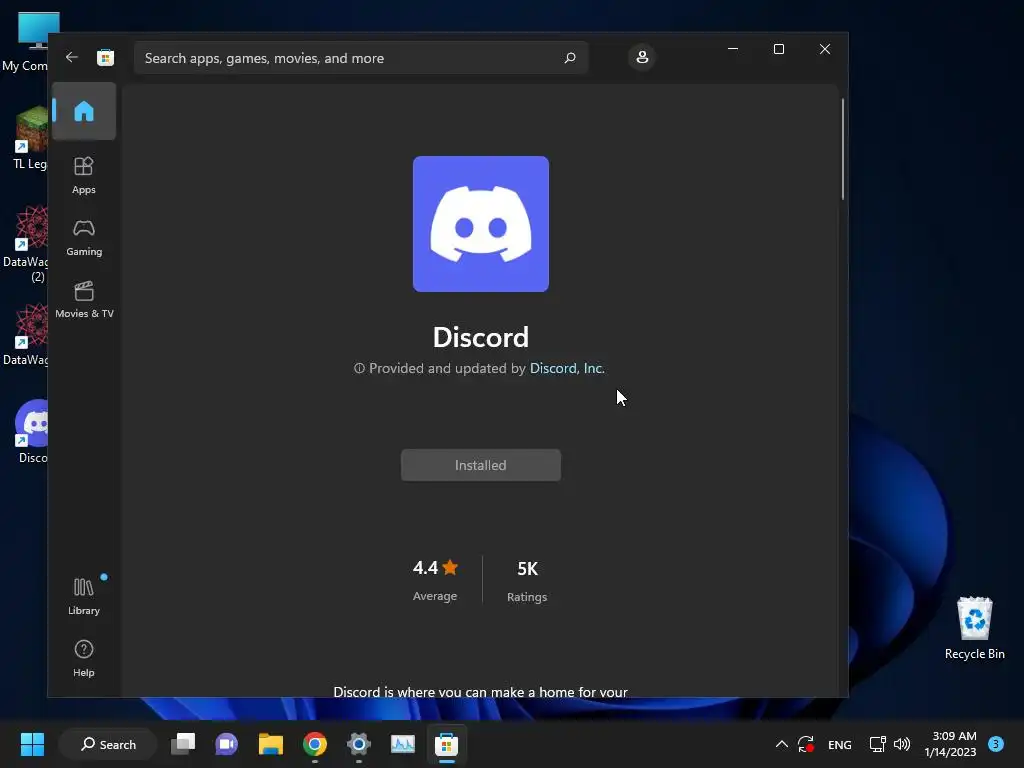Switch the ENG input language
The image size is (1024, 768).
pyautogui.click(x=840, y=745)
